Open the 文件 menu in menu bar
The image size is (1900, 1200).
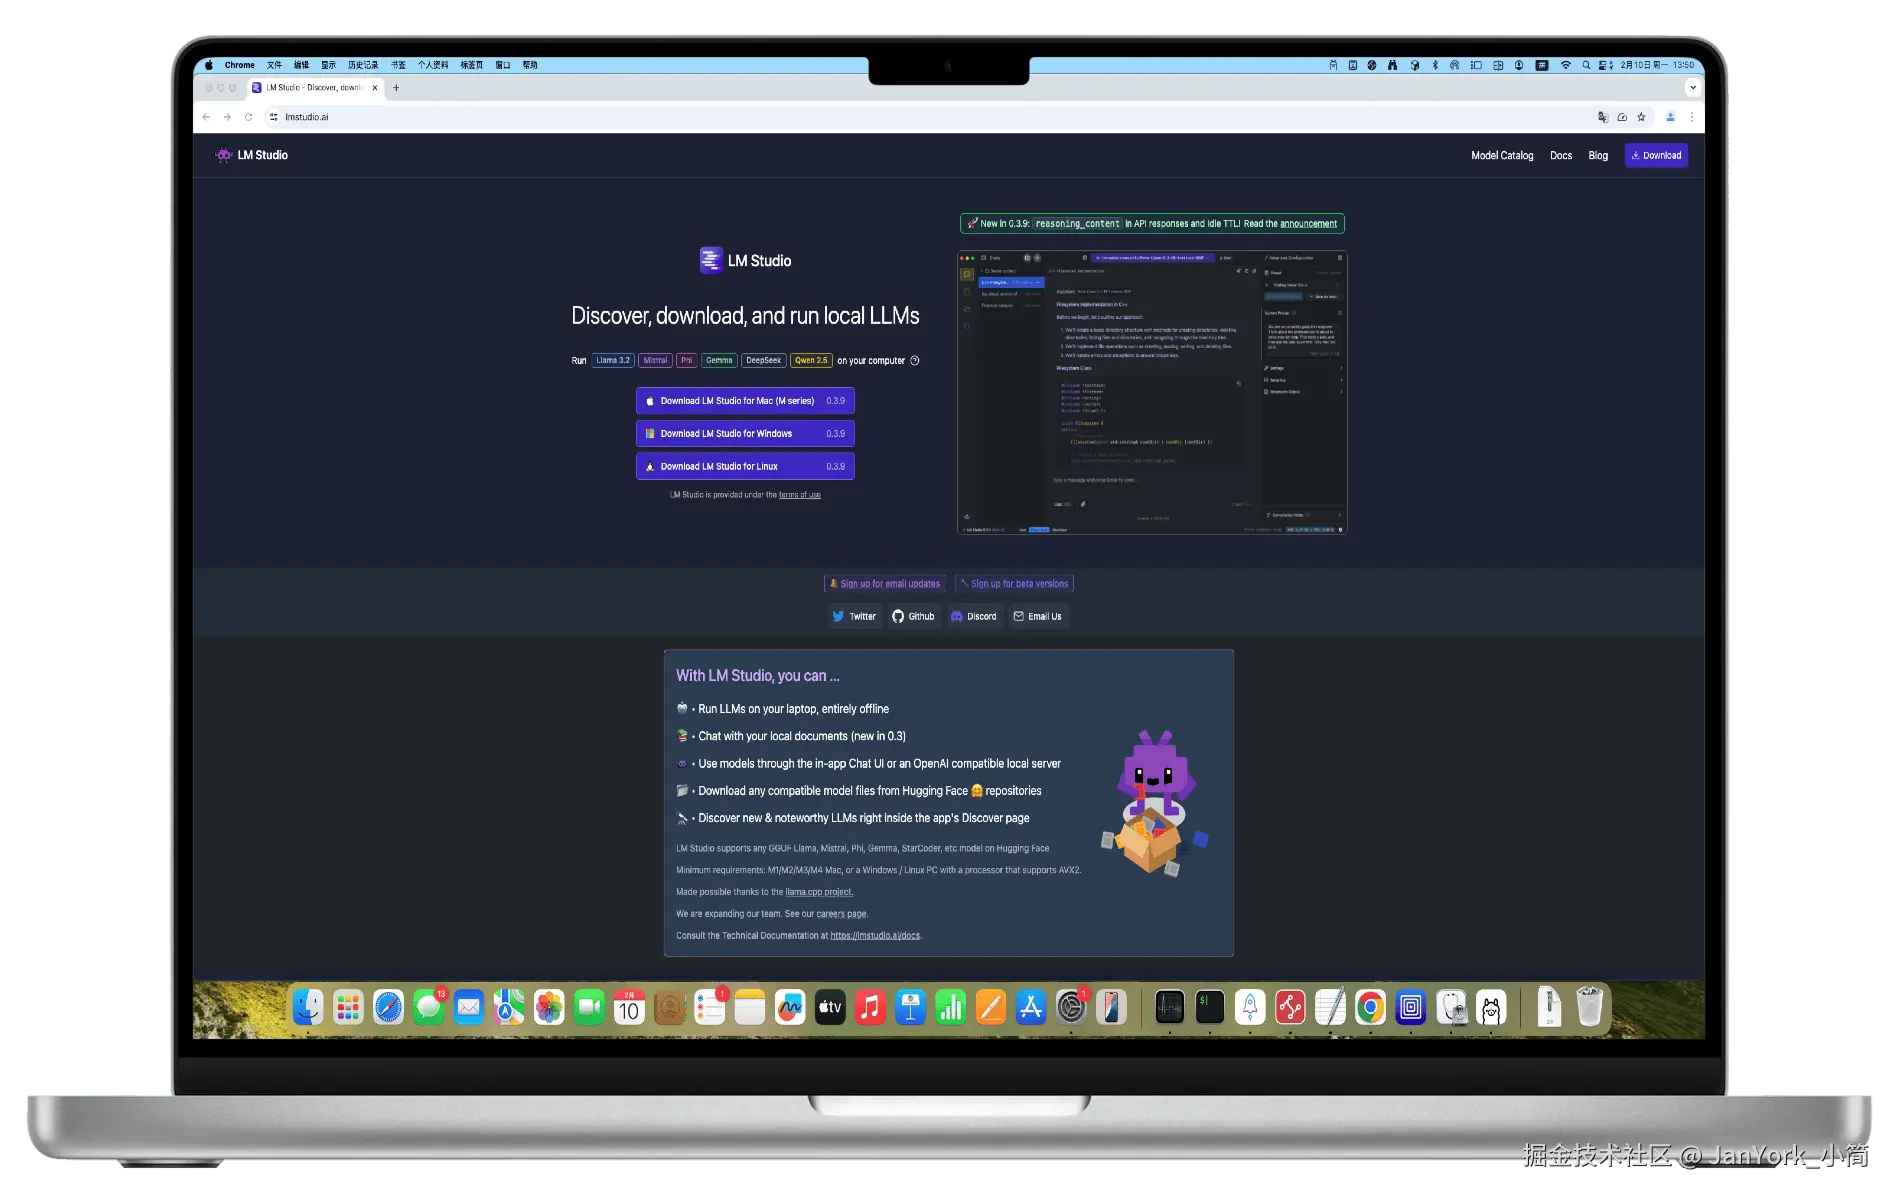tap(274, 65)
